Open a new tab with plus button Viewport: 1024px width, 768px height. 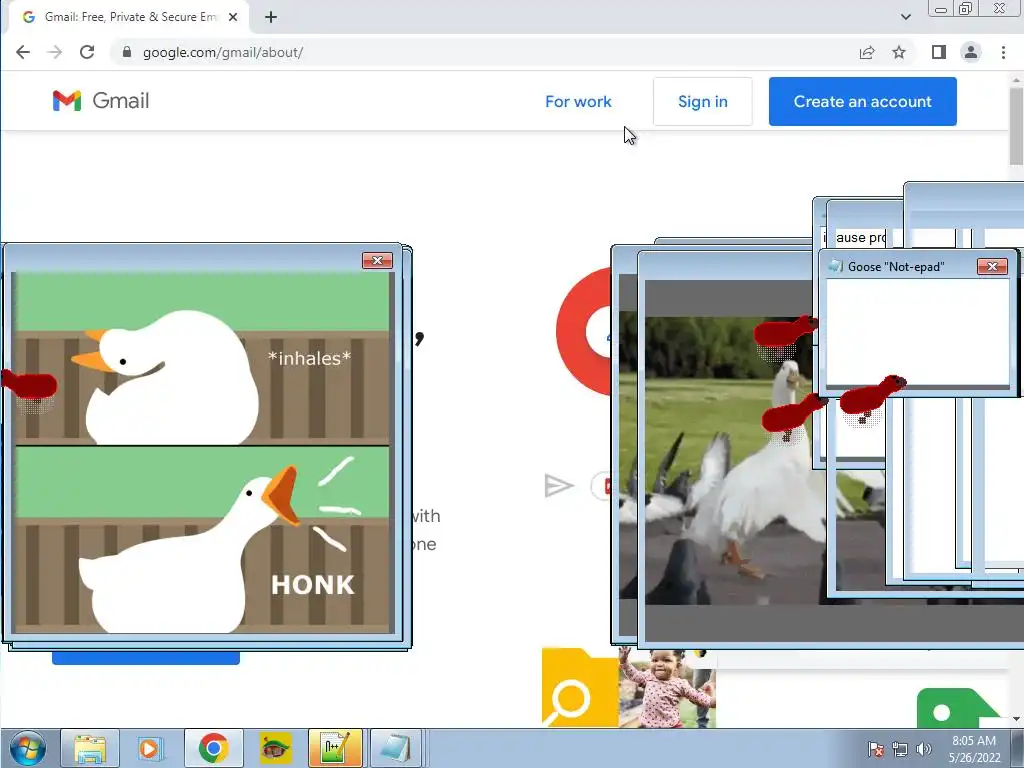tap(271, 17)
